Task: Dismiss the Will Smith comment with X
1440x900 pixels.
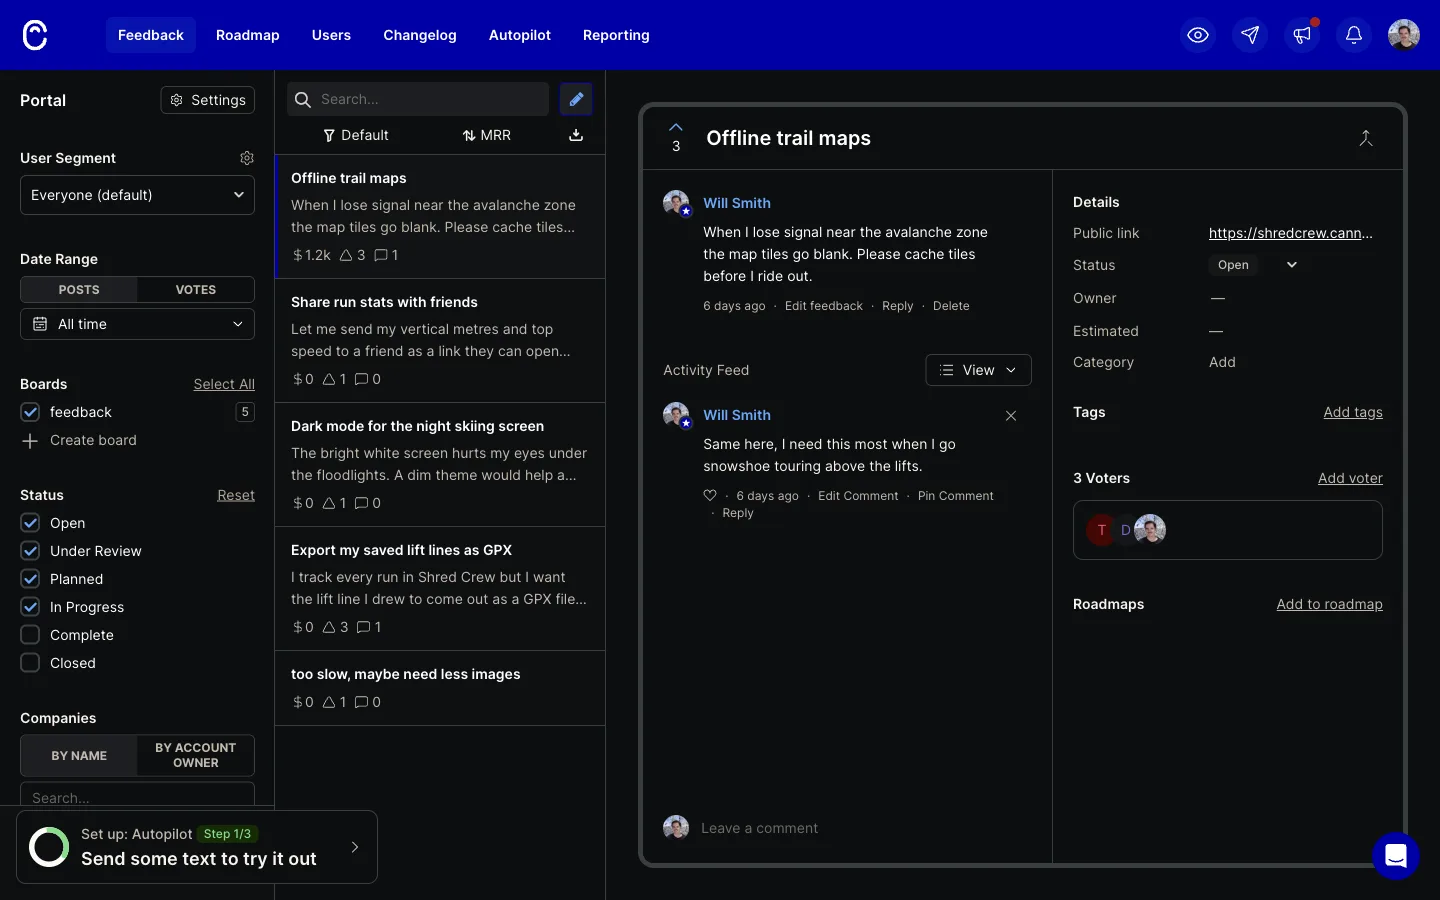Action: 1011,416
